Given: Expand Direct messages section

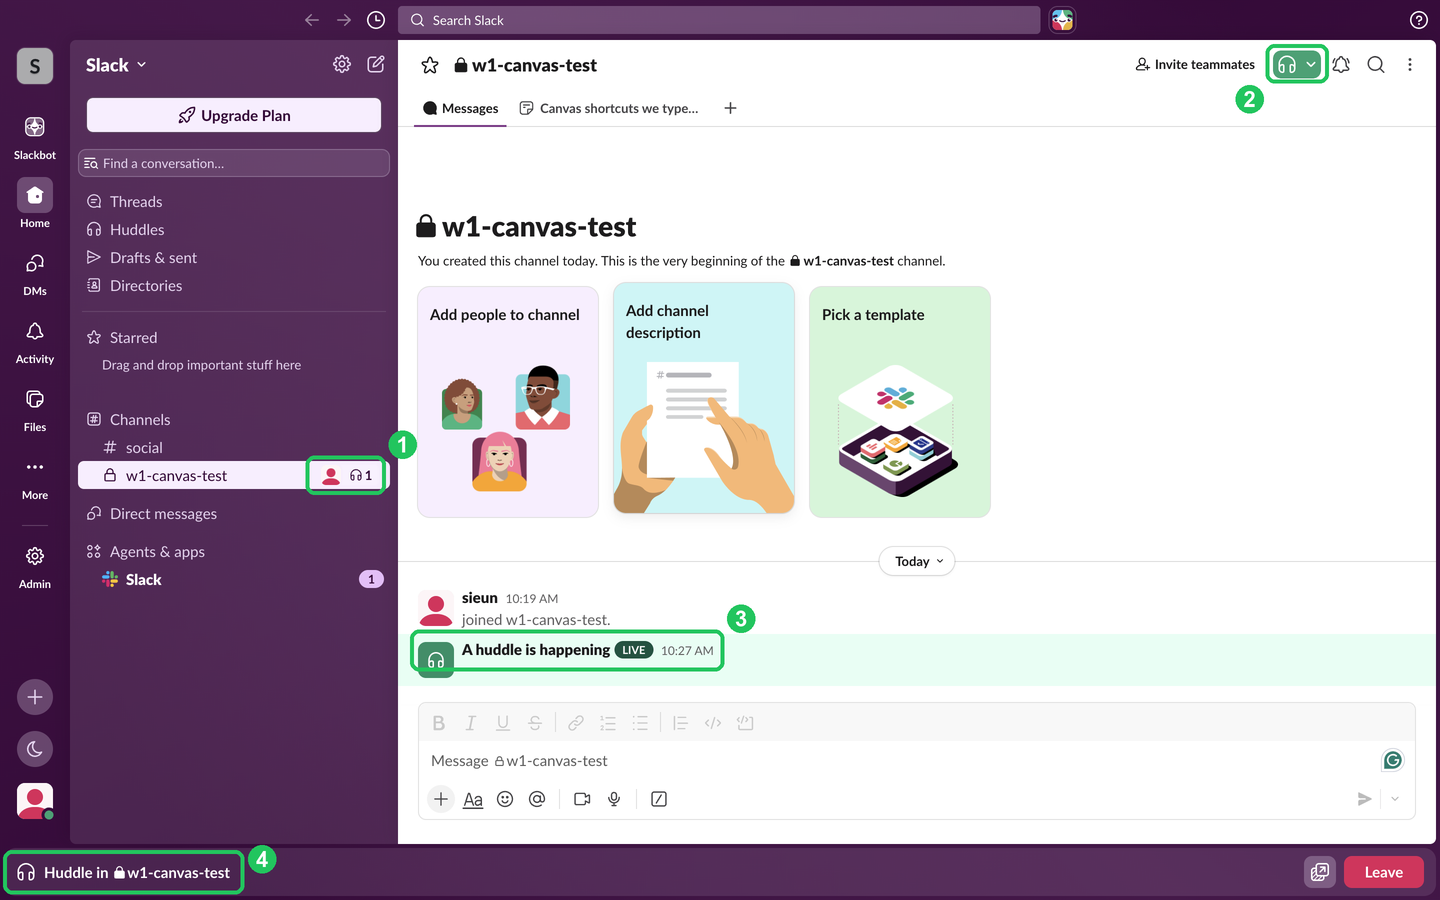Looking at the screenshot, I should click(152, 513).
